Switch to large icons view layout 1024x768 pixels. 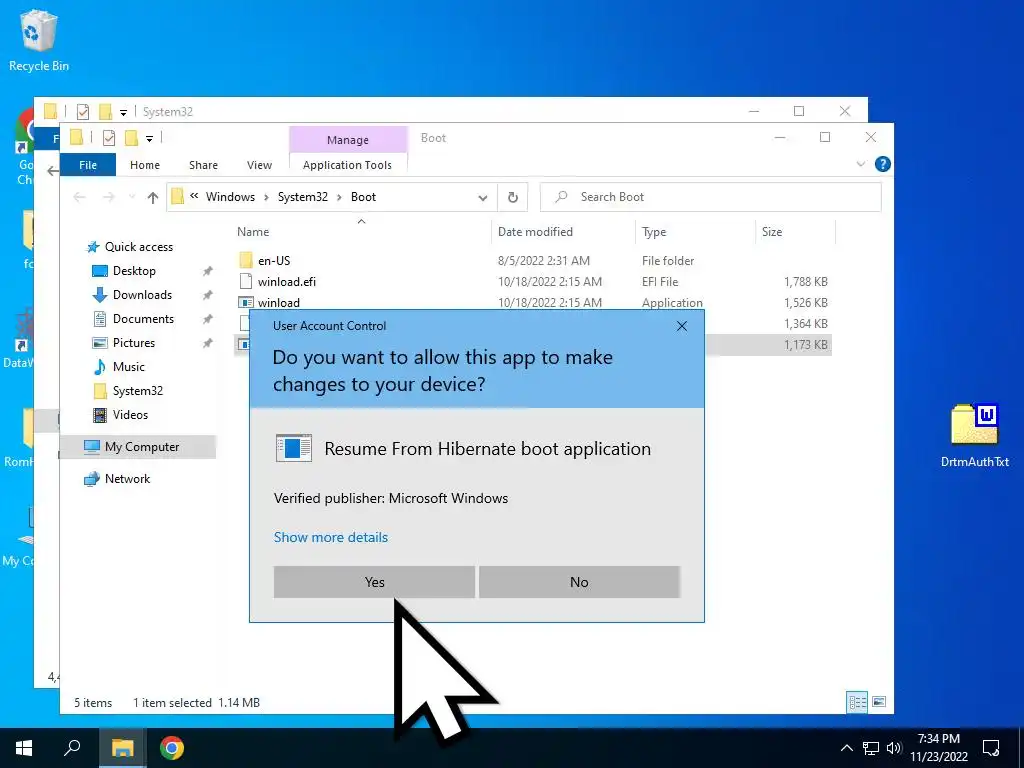879,702
